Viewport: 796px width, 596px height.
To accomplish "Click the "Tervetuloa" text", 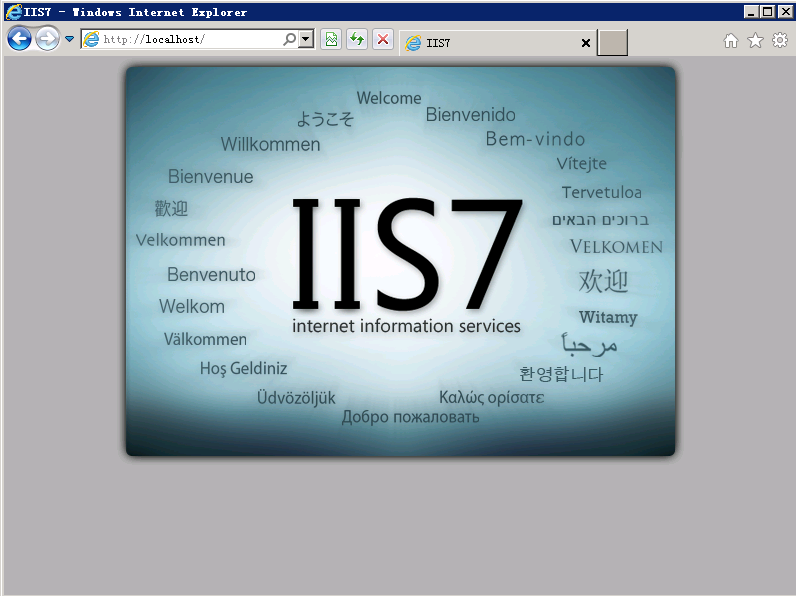I will tap(602, 192).
